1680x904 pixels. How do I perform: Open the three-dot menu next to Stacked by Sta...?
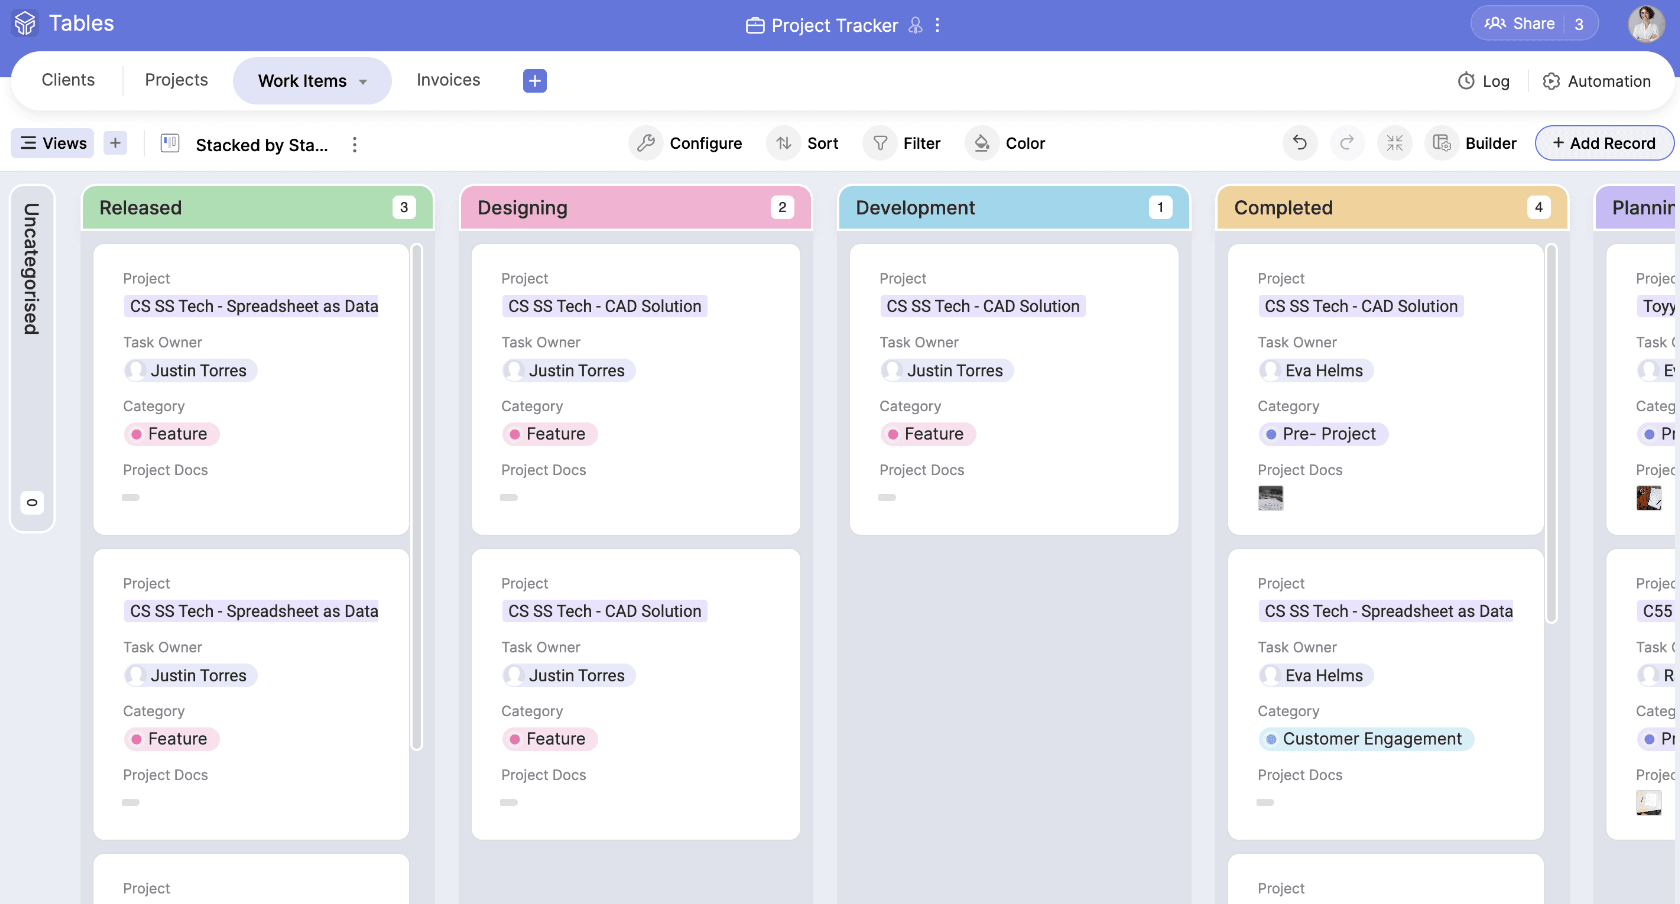[355, 144]
